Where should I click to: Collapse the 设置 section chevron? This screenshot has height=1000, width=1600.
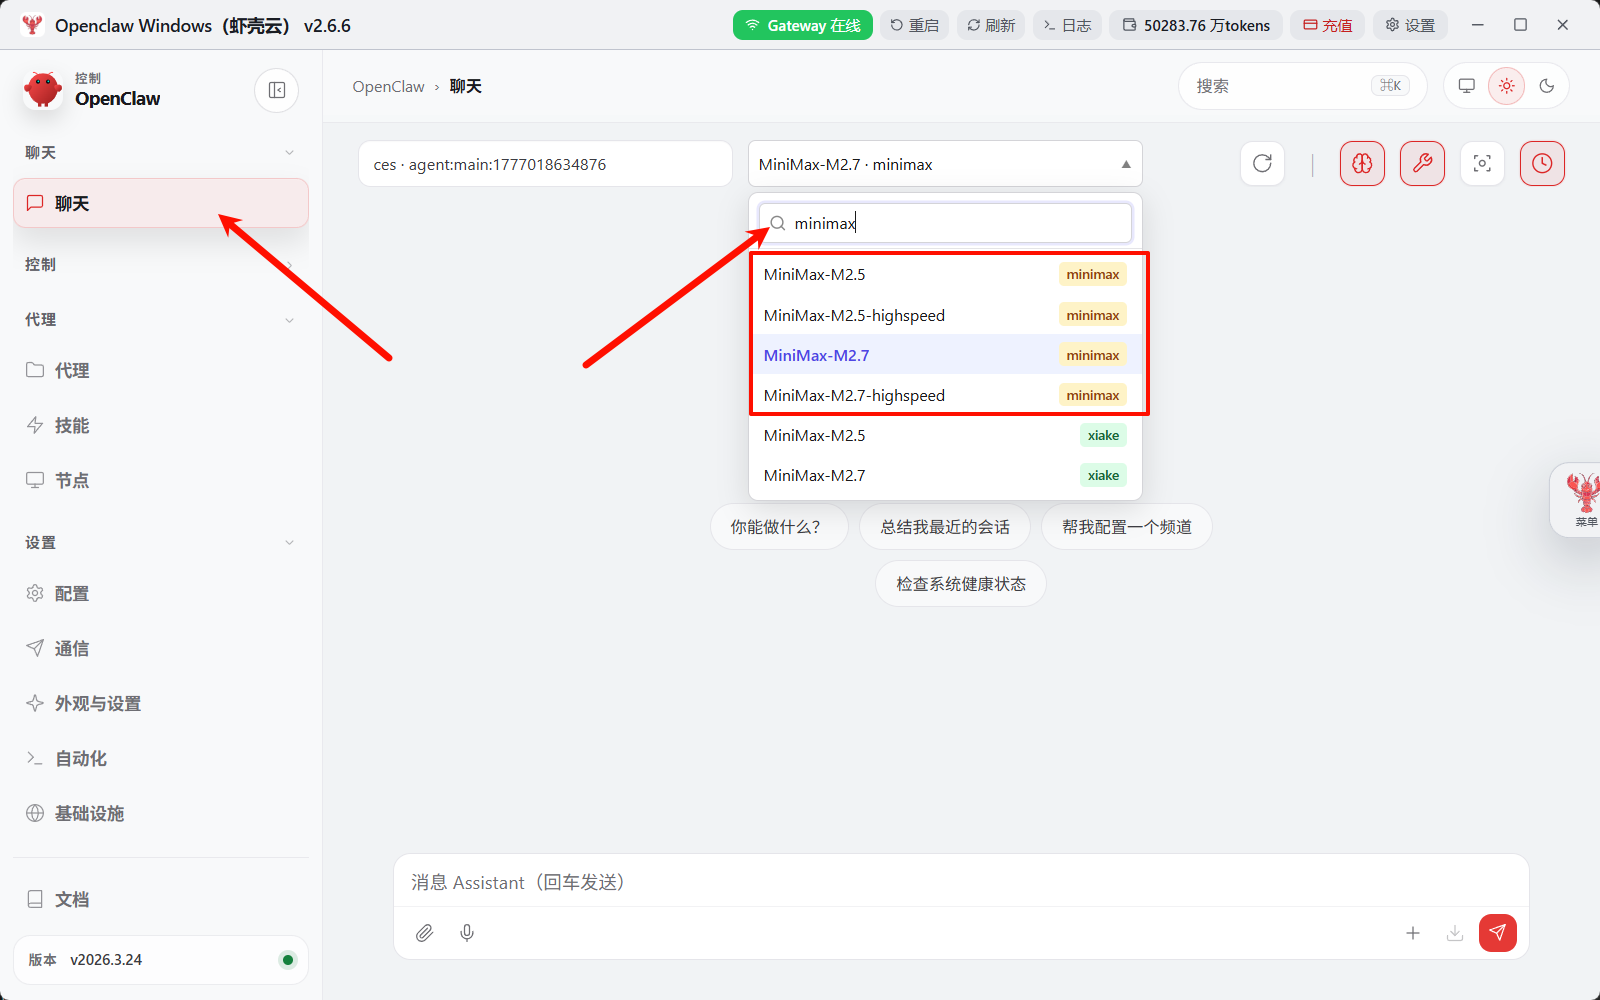(x=289, y=543)
